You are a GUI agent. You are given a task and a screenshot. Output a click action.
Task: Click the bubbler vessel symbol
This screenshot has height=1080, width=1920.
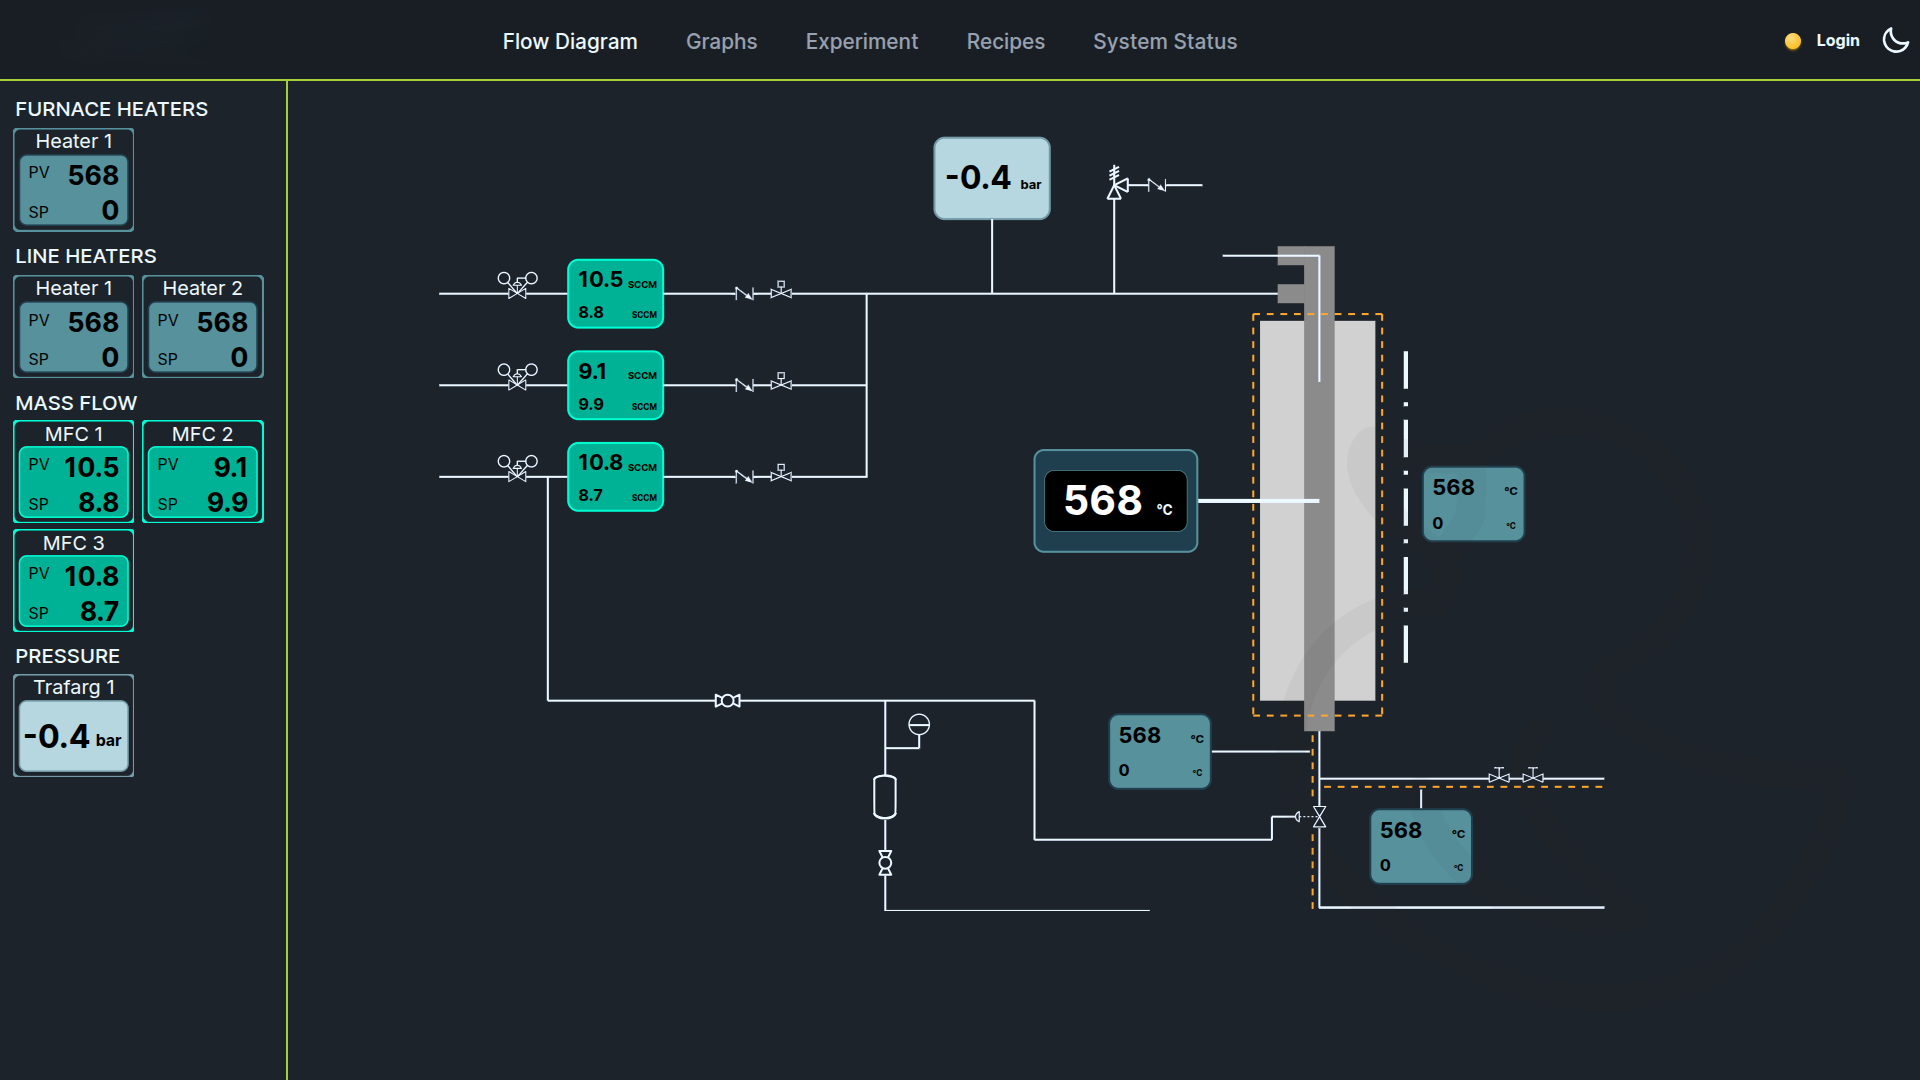(885, 797)
